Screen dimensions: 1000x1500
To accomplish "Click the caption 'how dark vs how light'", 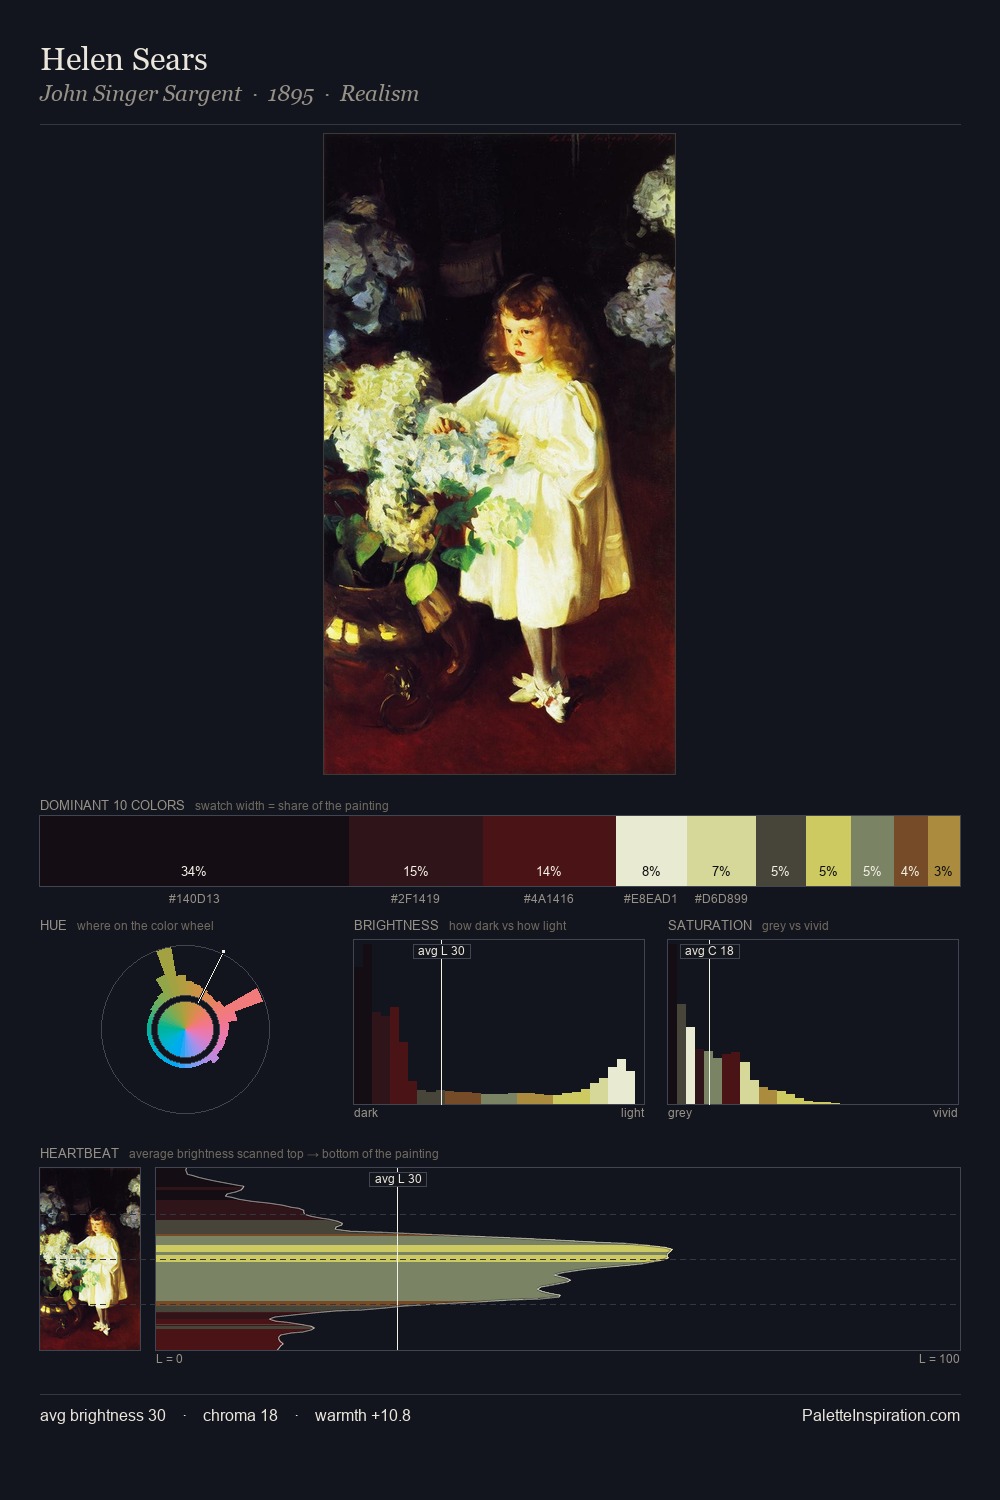I will 508,926.
